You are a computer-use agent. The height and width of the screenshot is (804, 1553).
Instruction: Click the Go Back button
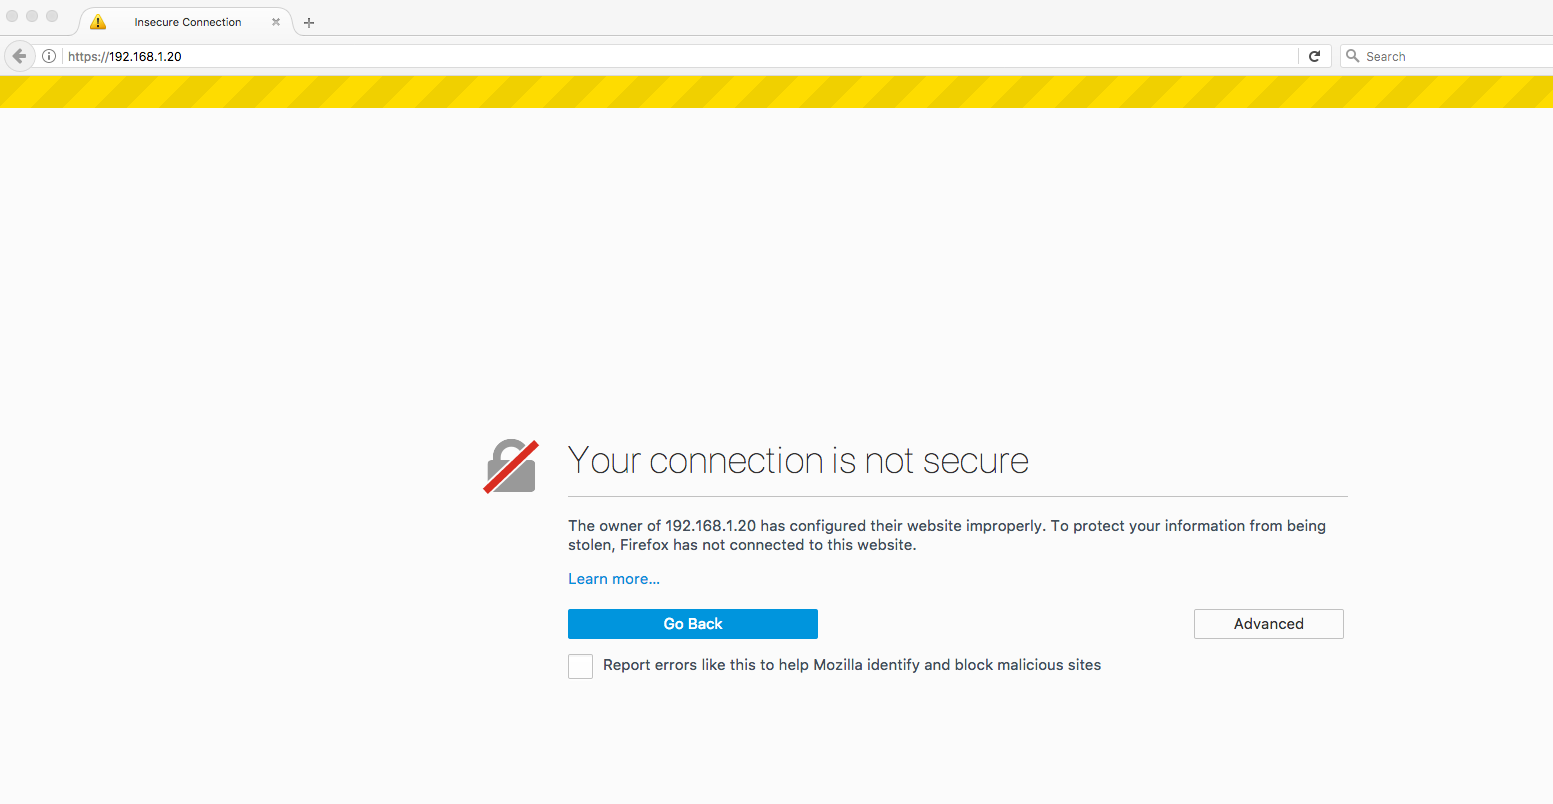pos(693,624)
